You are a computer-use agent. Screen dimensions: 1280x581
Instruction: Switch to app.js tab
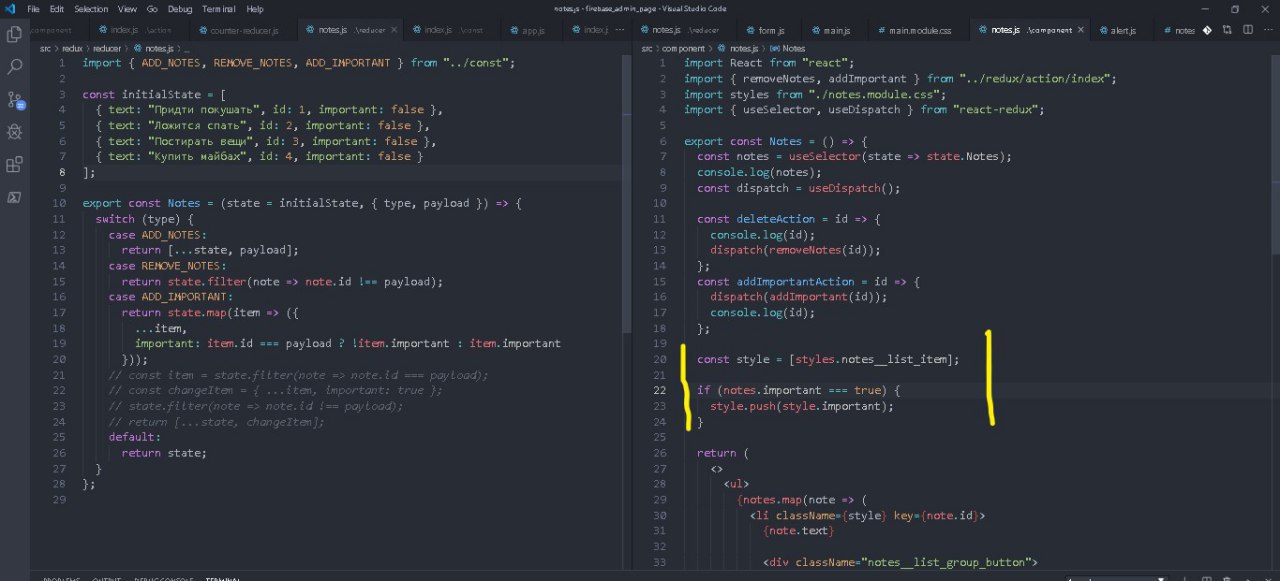(533, 30)
